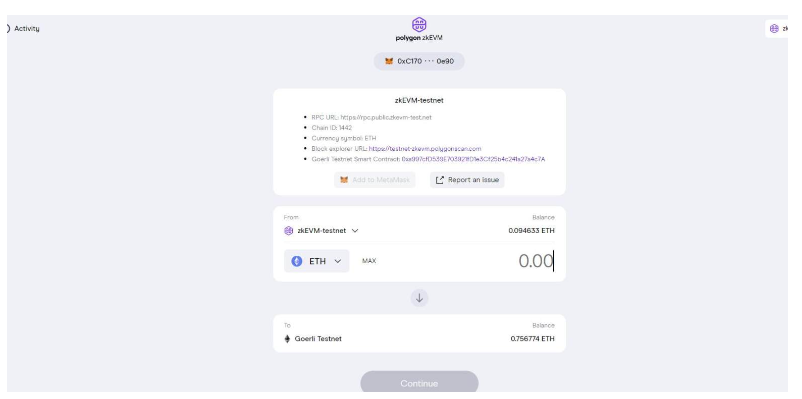The image size is (802, 399).
Task: Click MAX to use full balance
Action: tap(369, 261)
